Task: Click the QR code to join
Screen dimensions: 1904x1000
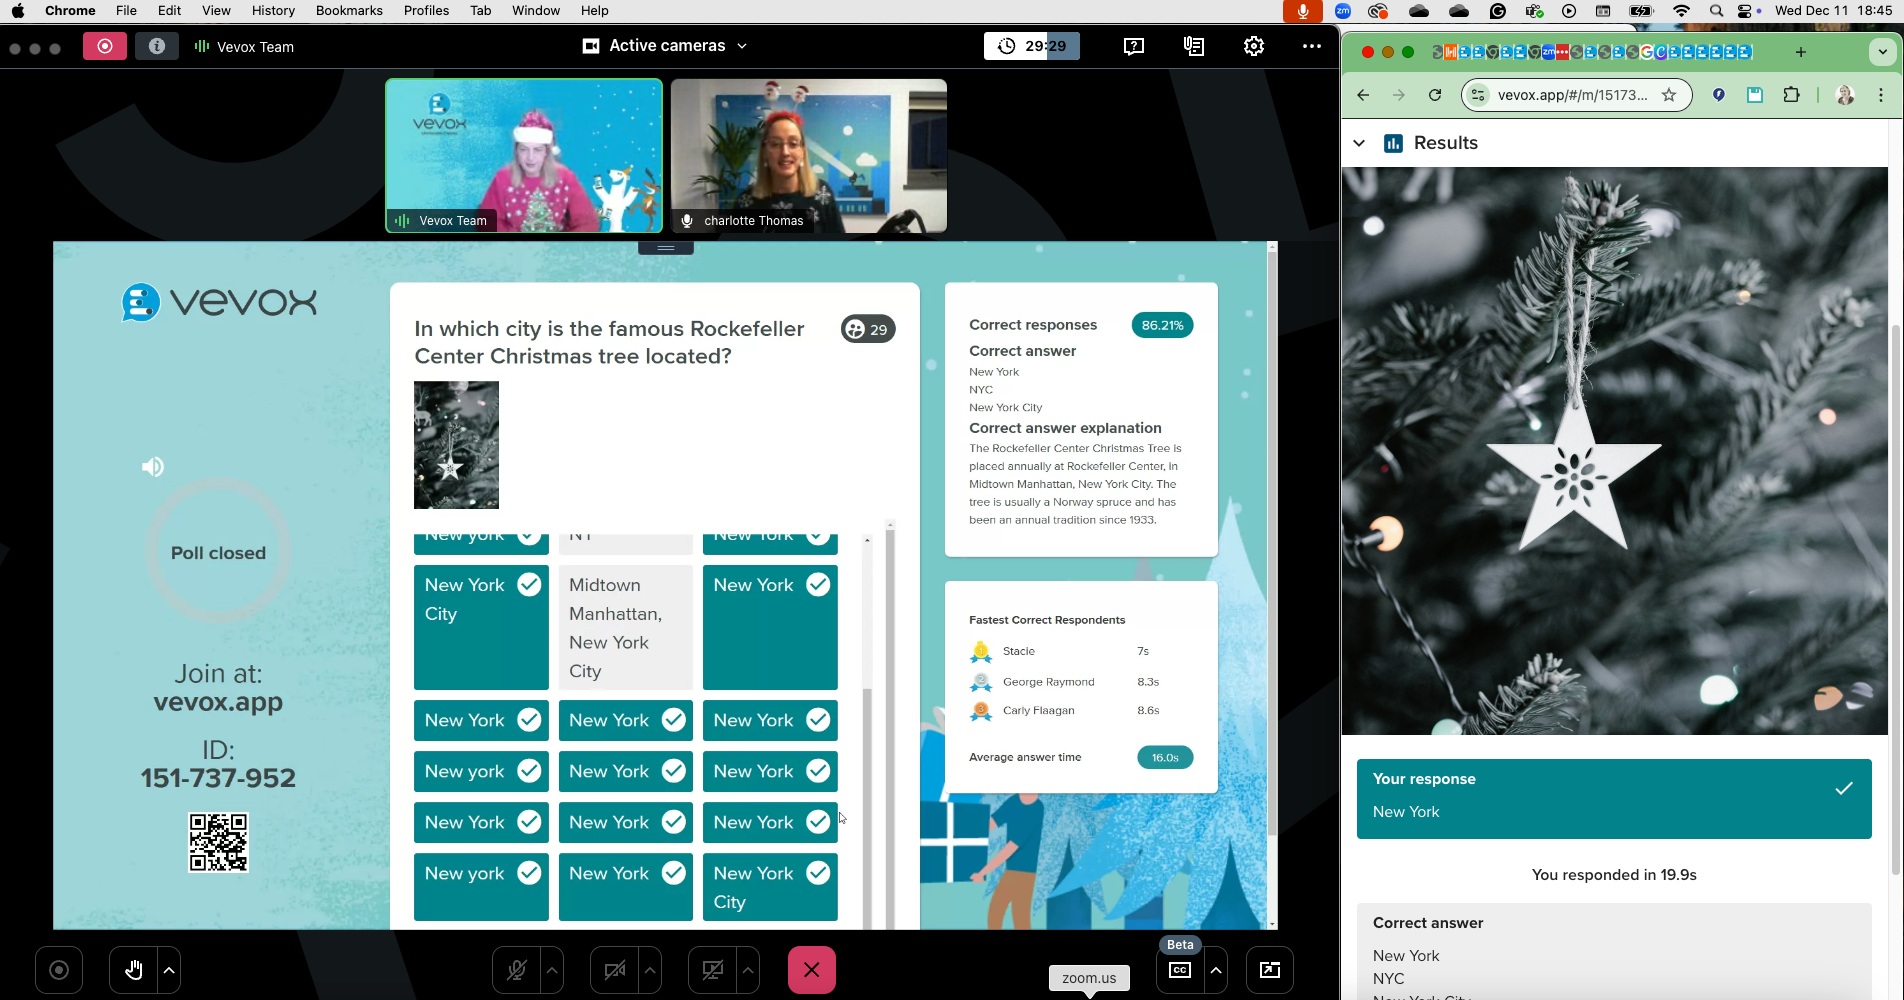Action: click(x=218, y=842)
